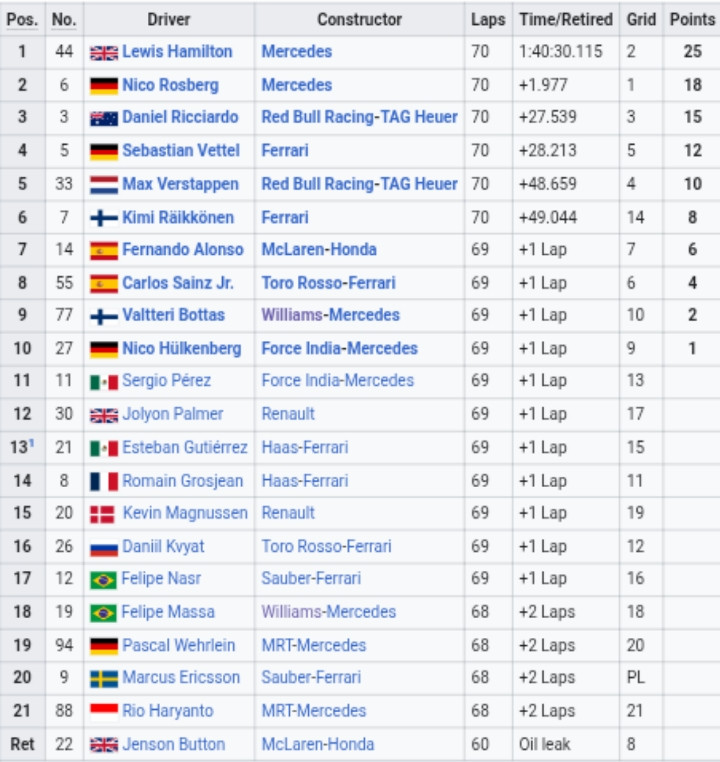Open Felipe Massa driver link
The image size is (720, 762).
pyautogui.click(x=168, y=612)
